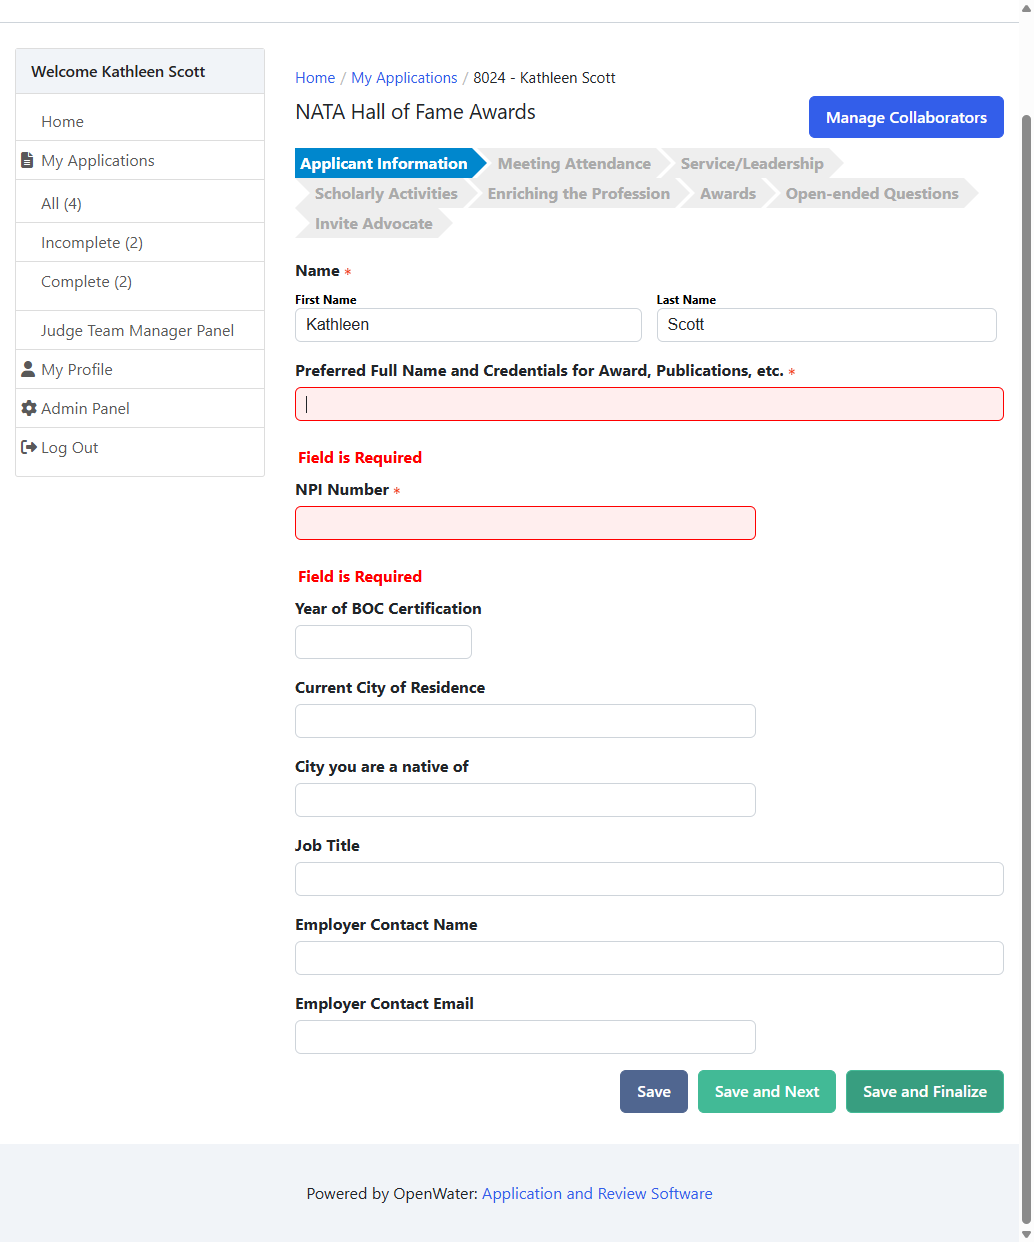Click the My Profile person icon
This screenshot has height=1242, width=1034.
pos(28,369)
